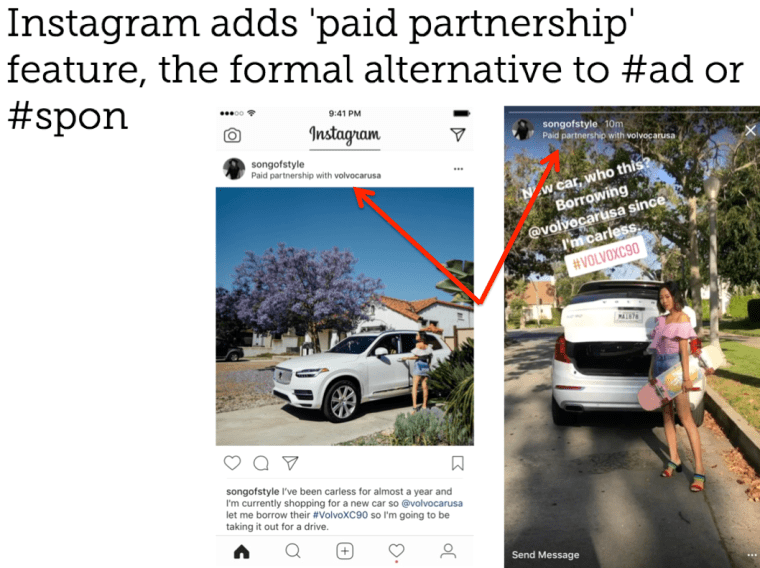Open post options three-dot menu
Viewport: 760px width, 568px height.
(458, 169)
